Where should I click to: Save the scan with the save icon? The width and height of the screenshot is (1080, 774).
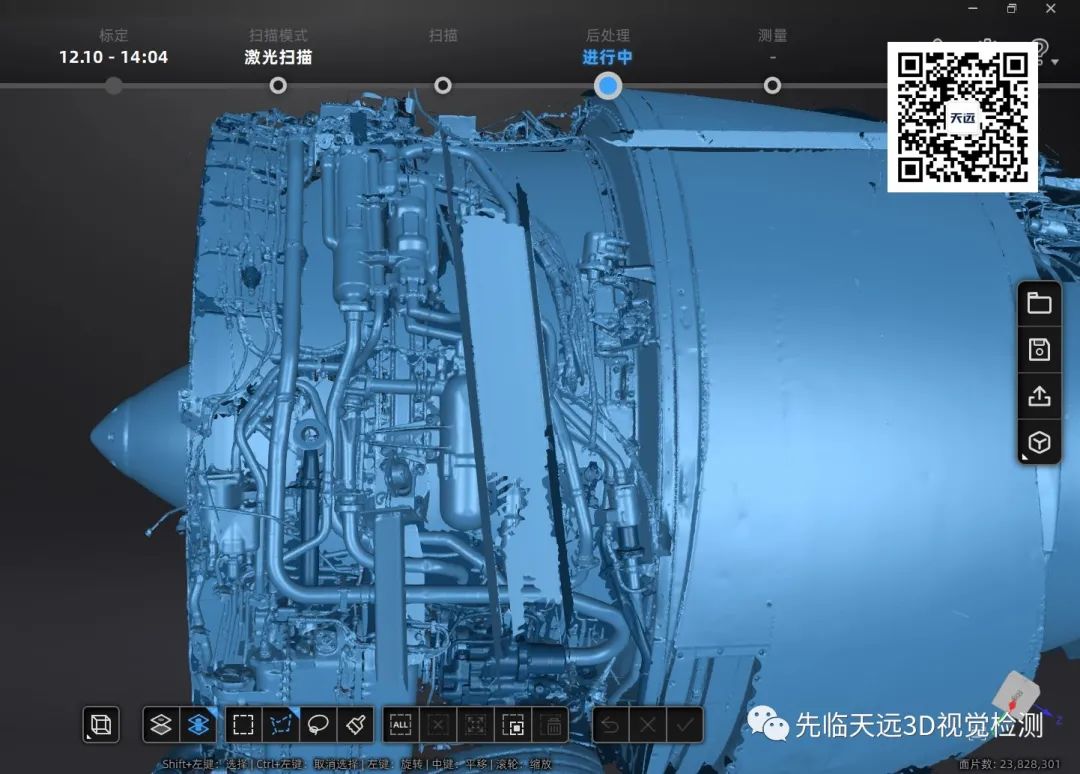(x=1039, y=349)
